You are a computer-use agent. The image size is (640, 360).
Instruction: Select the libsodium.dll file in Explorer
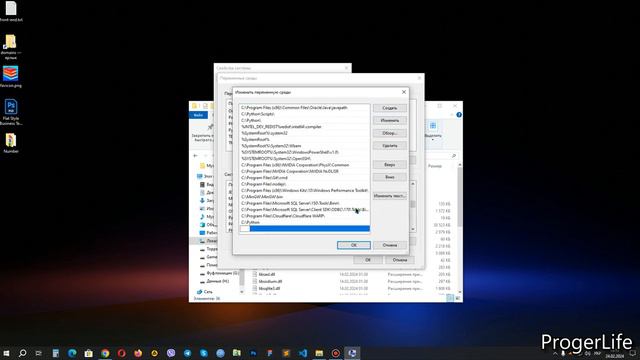(267, 281)
